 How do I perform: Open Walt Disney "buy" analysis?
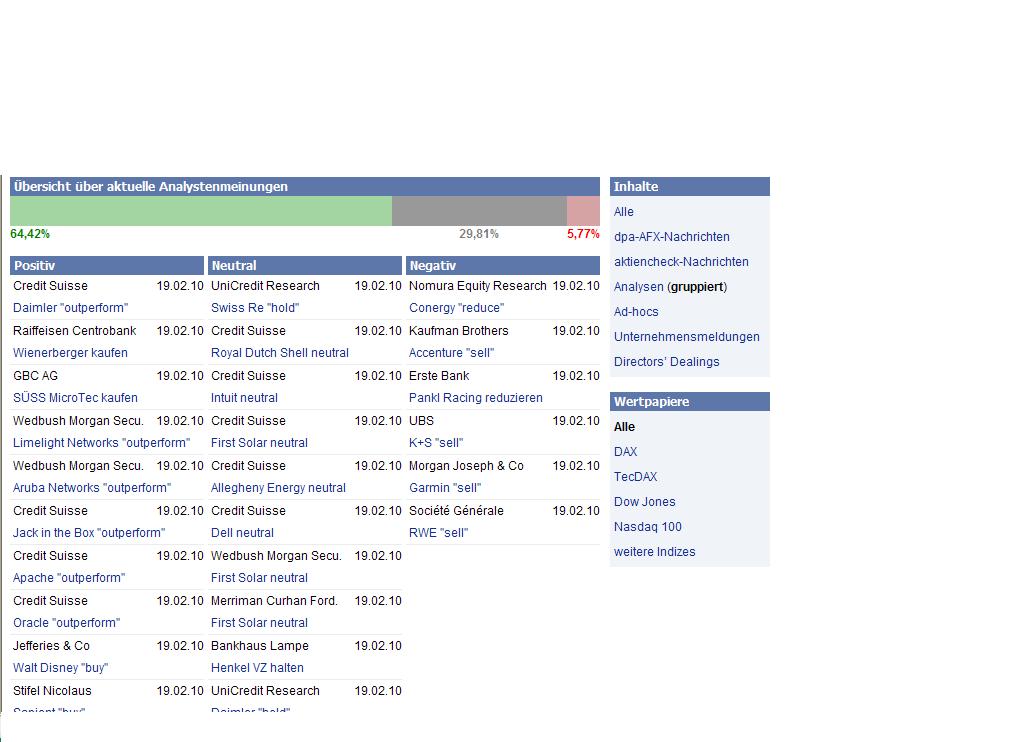pyautogui.click(x=61, y=668)
